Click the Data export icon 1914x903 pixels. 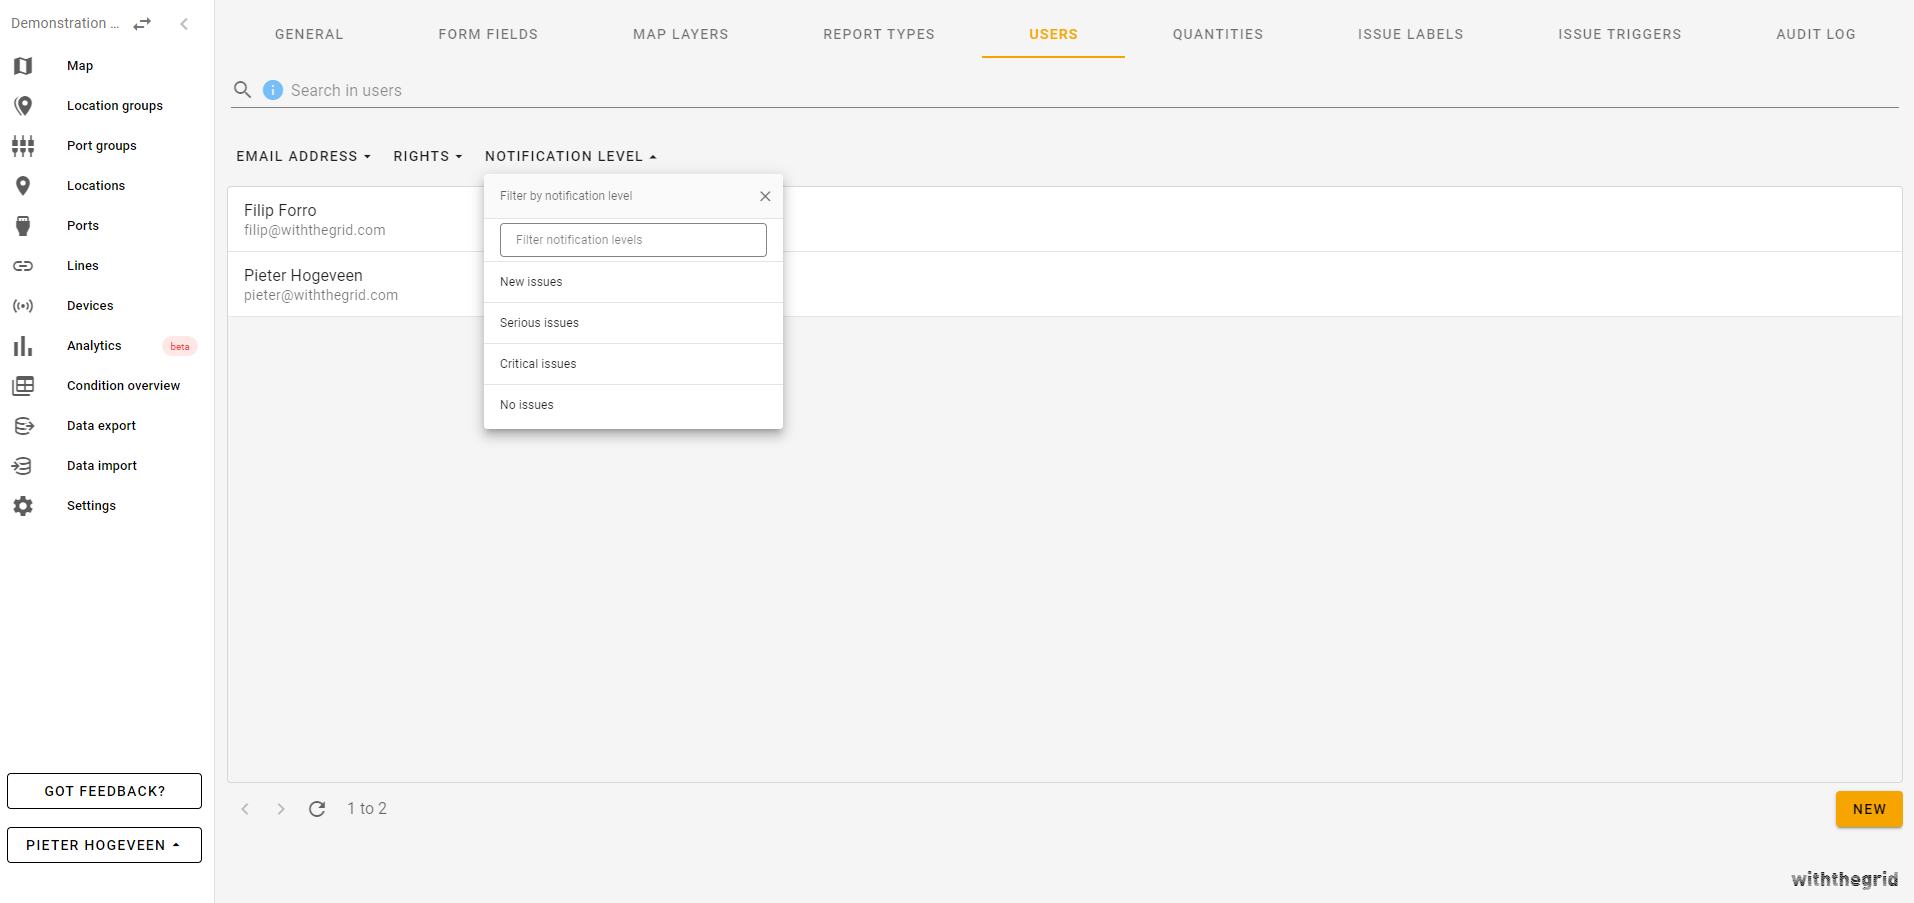[x=23, y=426]
